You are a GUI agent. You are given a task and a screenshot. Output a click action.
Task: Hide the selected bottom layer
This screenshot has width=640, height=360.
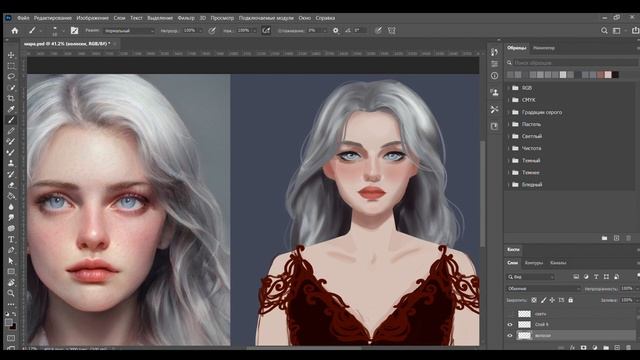[x=510, y=336]
